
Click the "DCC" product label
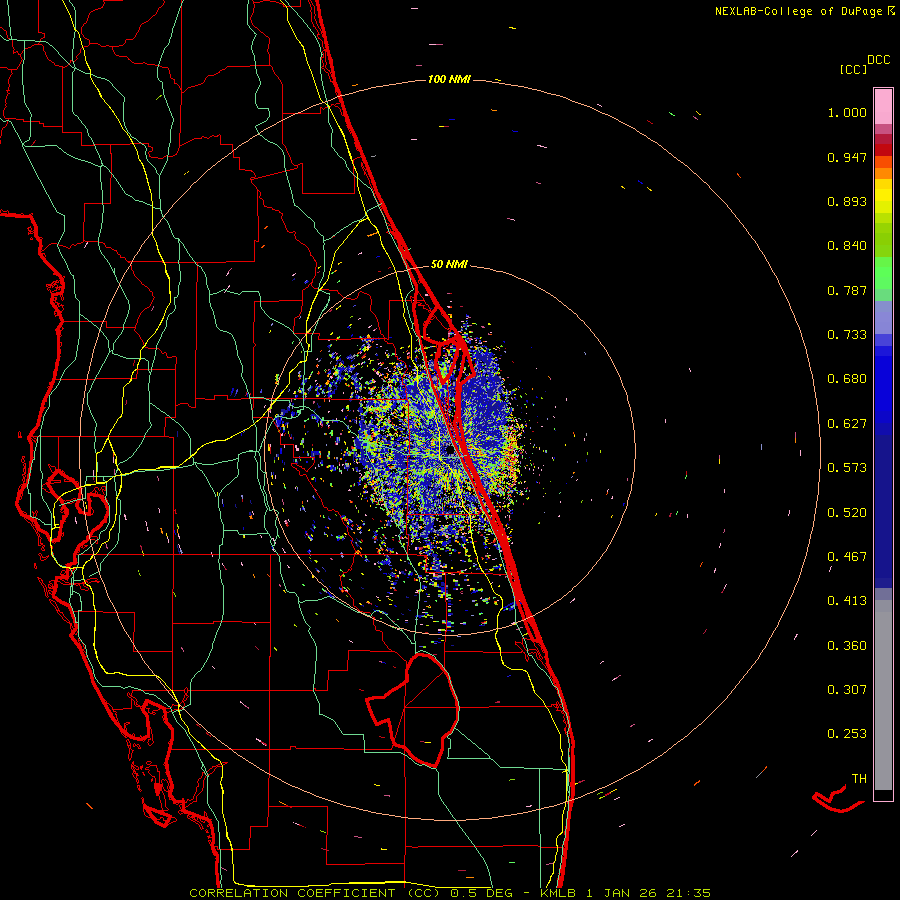[878, 60]
